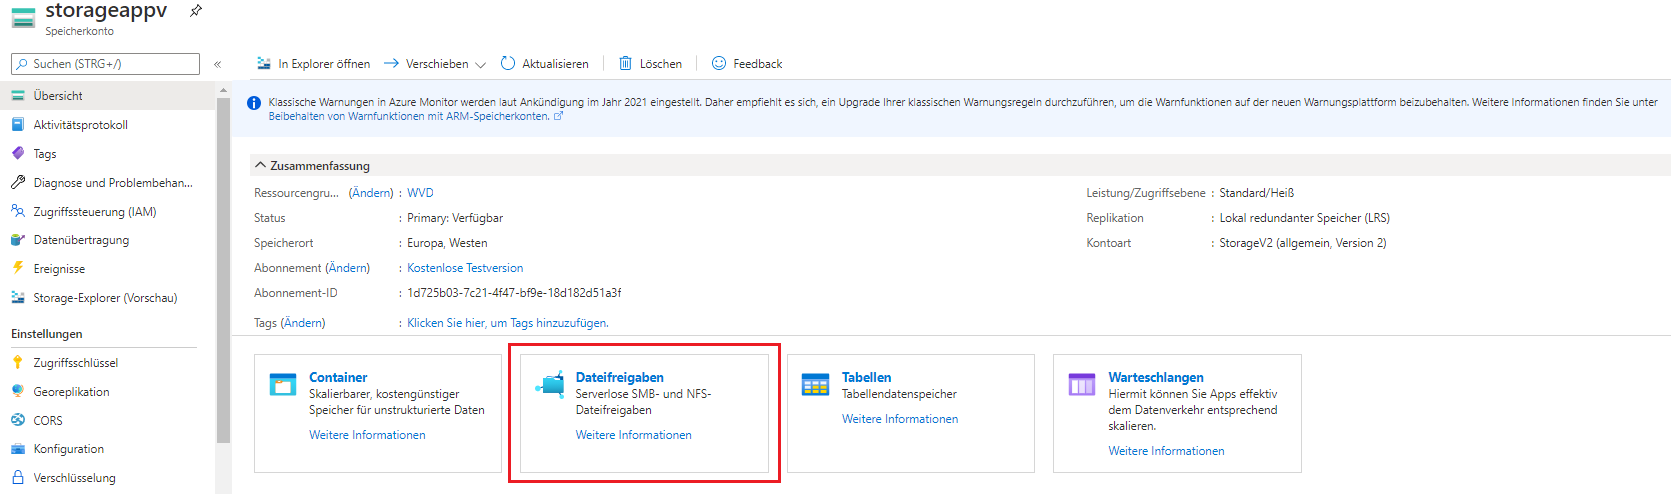Click the Warteschlangen tile icon

pyautogui.click(x=1082, y=385)
